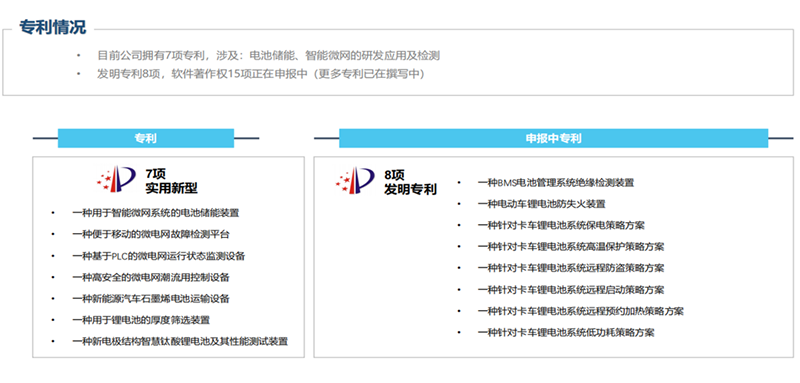Click 一种用于锂电池的厚度筛选装置
This screenshot has width=800, height=383.
[141, 320]
